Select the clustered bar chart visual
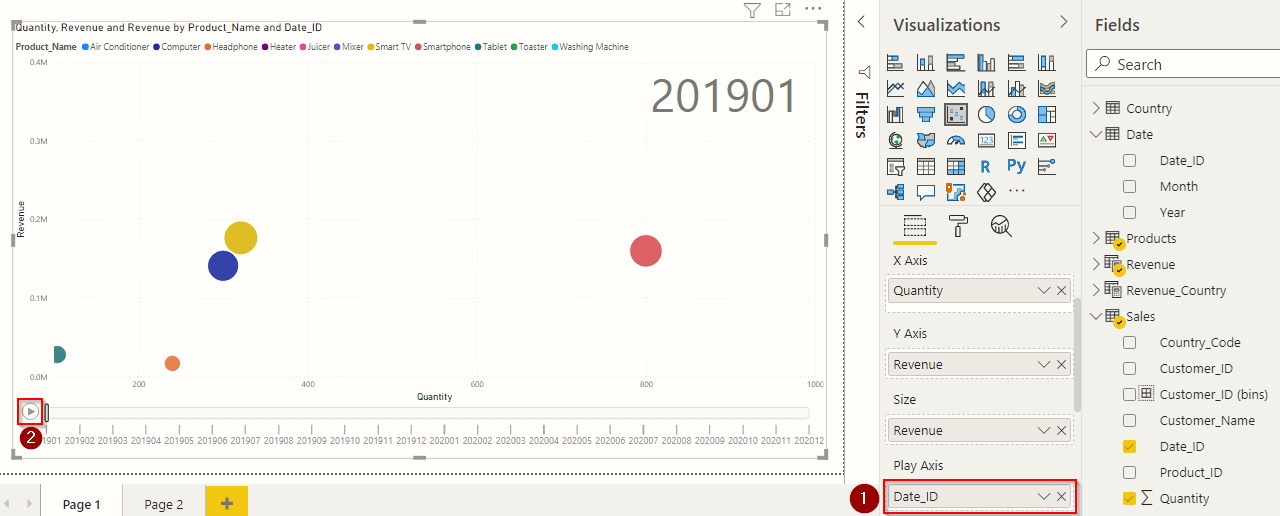Screen dimensions: 1280x516 (x=956, y=63)
